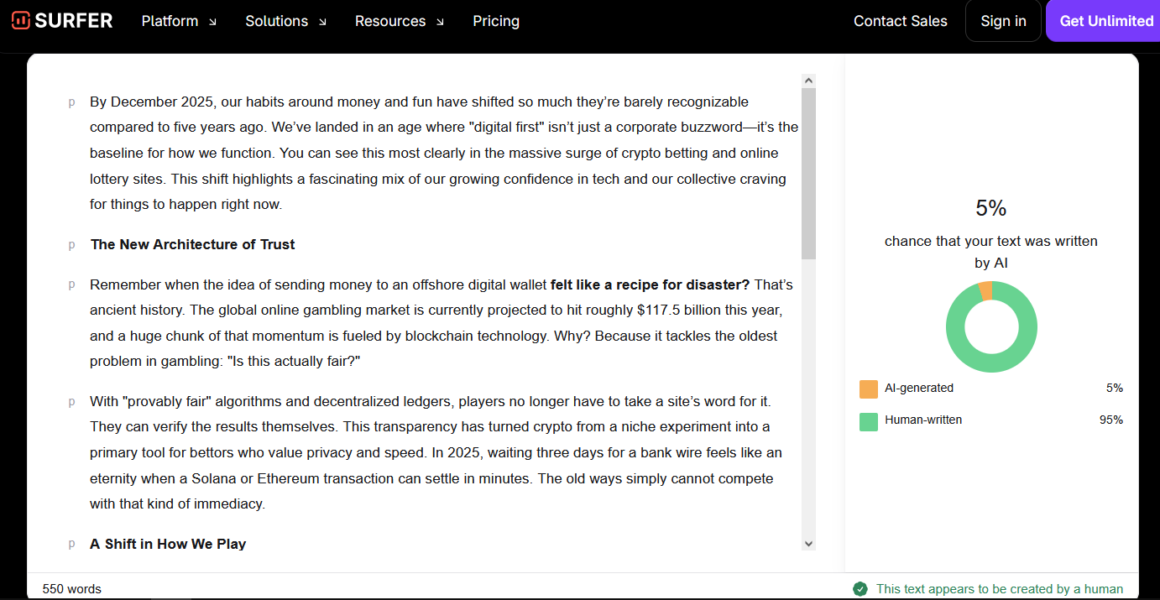Click the orange AI-generated legend swatch

(868, 389)
